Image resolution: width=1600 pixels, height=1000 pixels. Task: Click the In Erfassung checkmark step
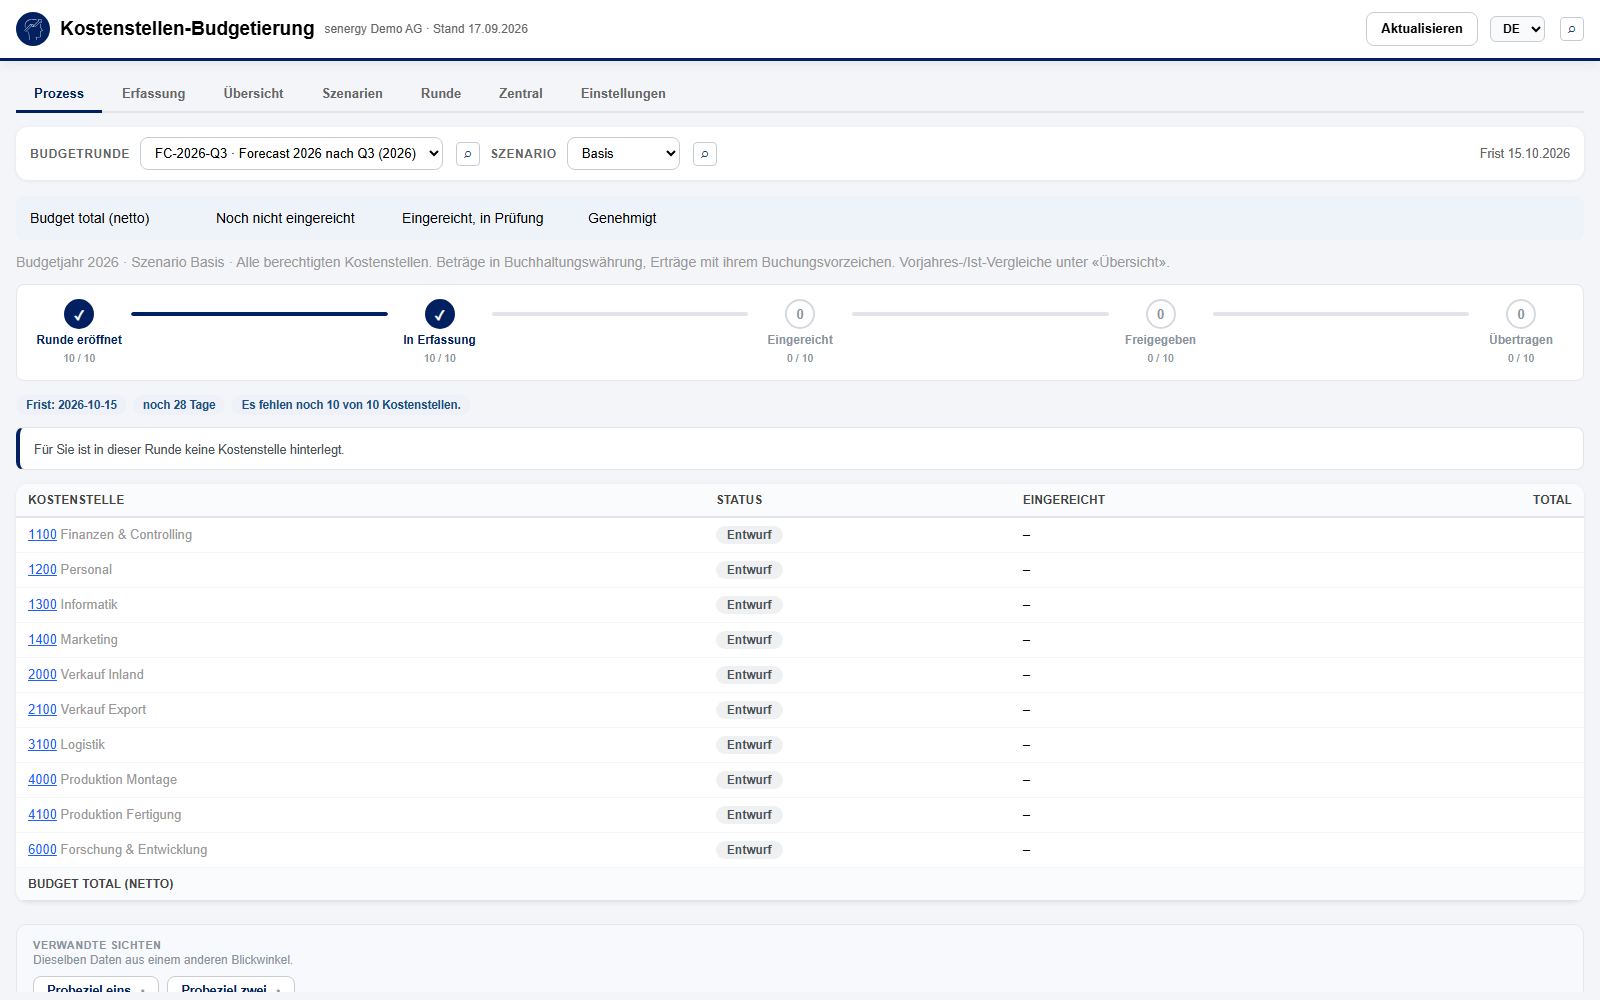click(x=440, y=314)
